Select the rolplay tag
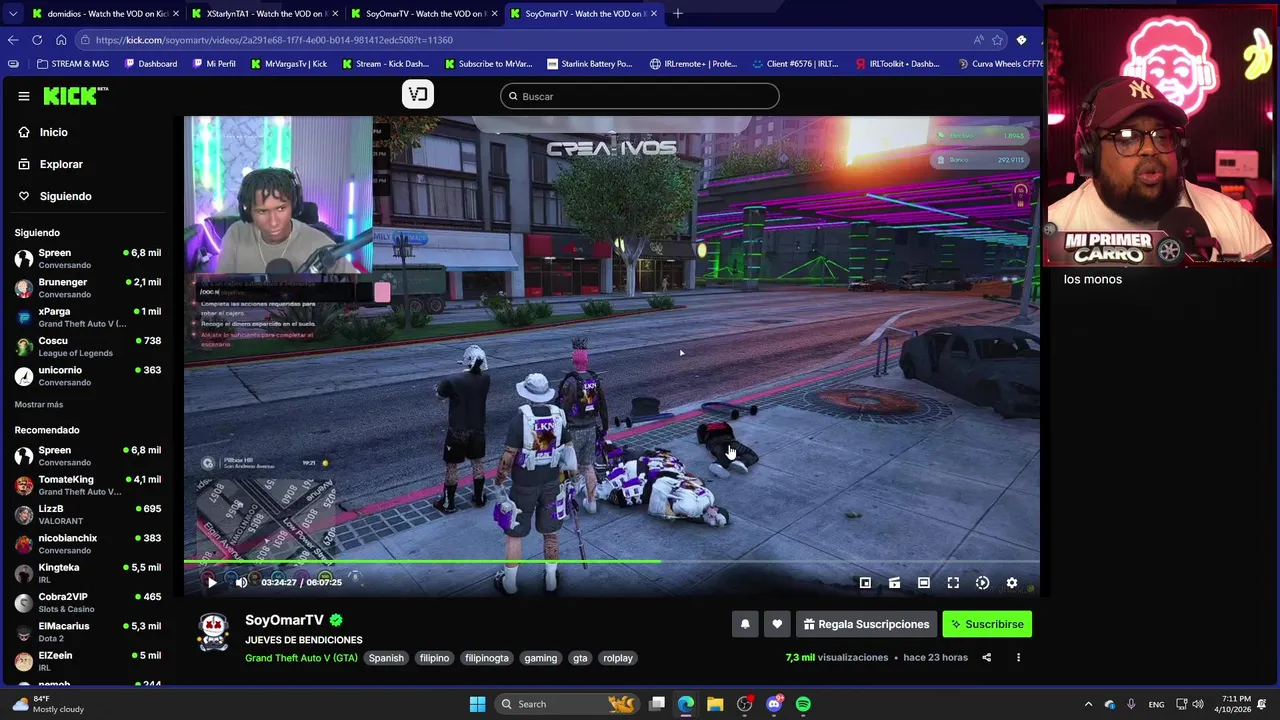 pos(618,658)
